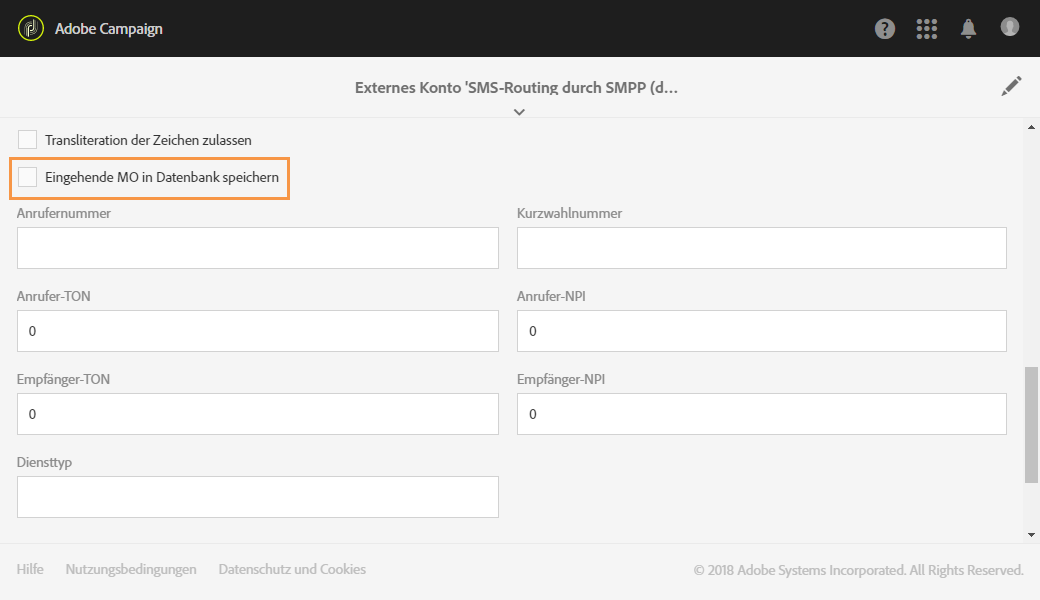Click scrollbar down arrow
This screenshot has height=600, width=1040.
[x=1032, y=535]
